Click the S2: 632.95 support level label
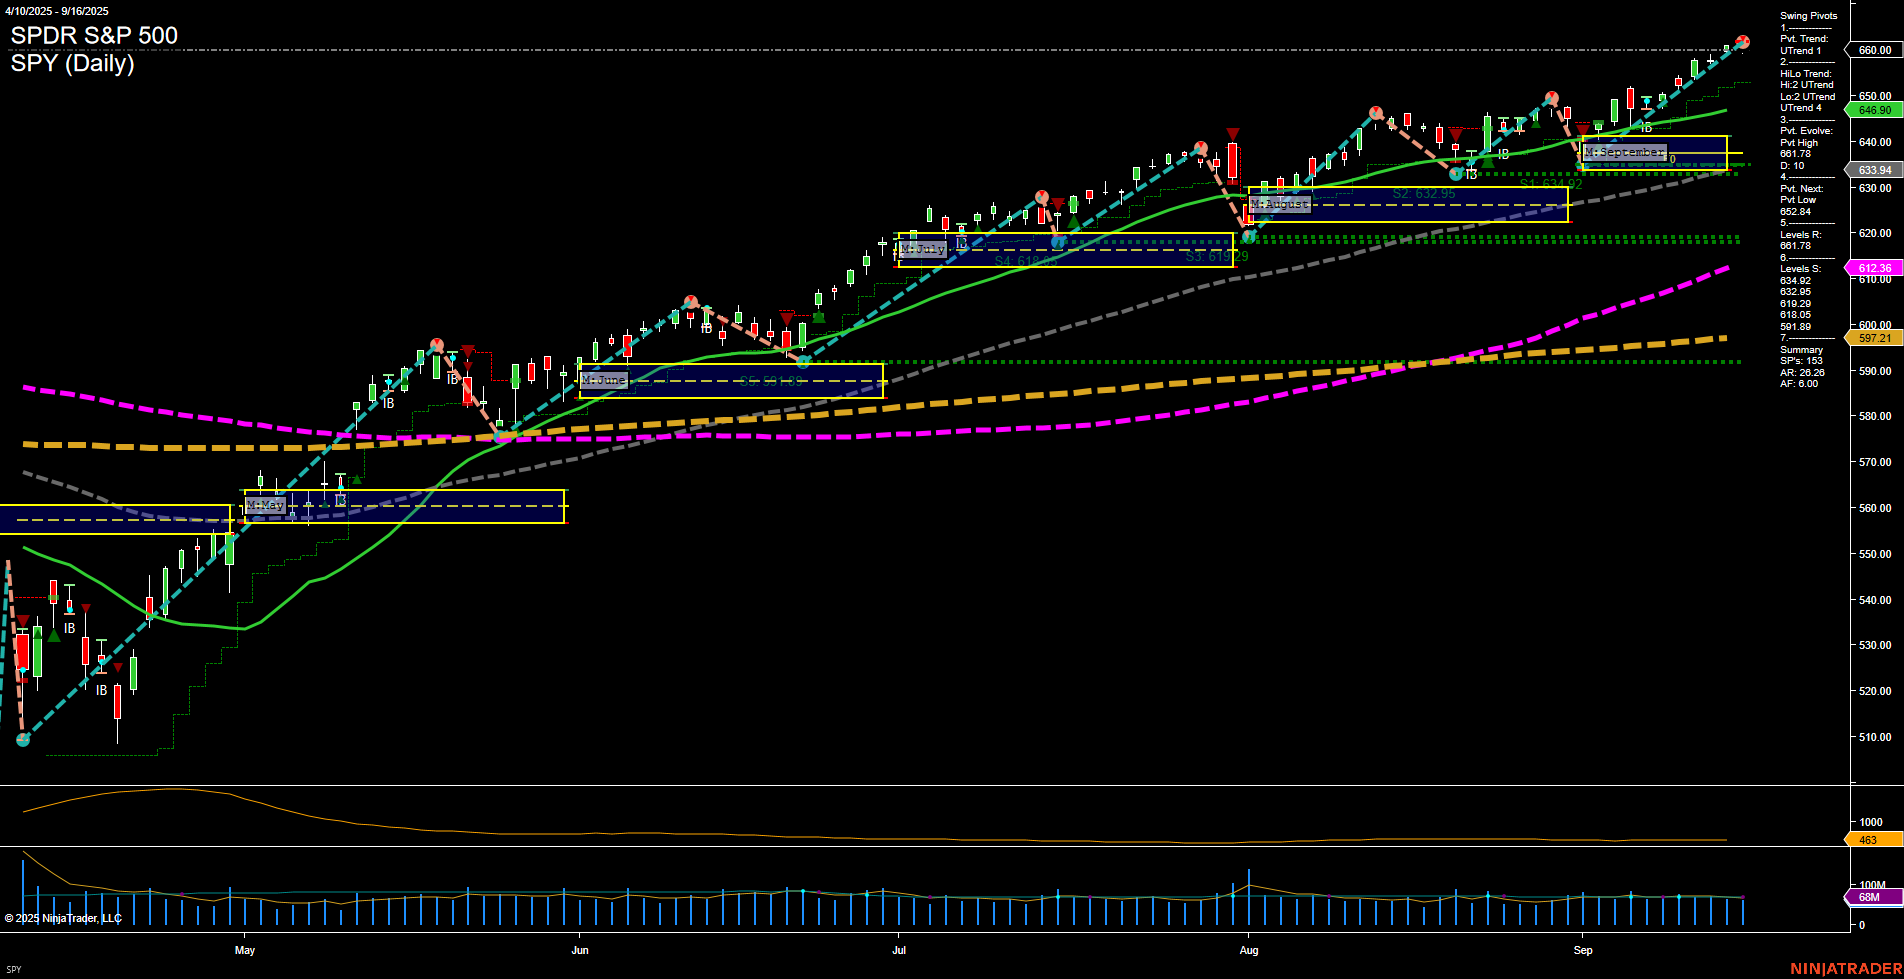The image size is (1904, 979). [1423, 194]
